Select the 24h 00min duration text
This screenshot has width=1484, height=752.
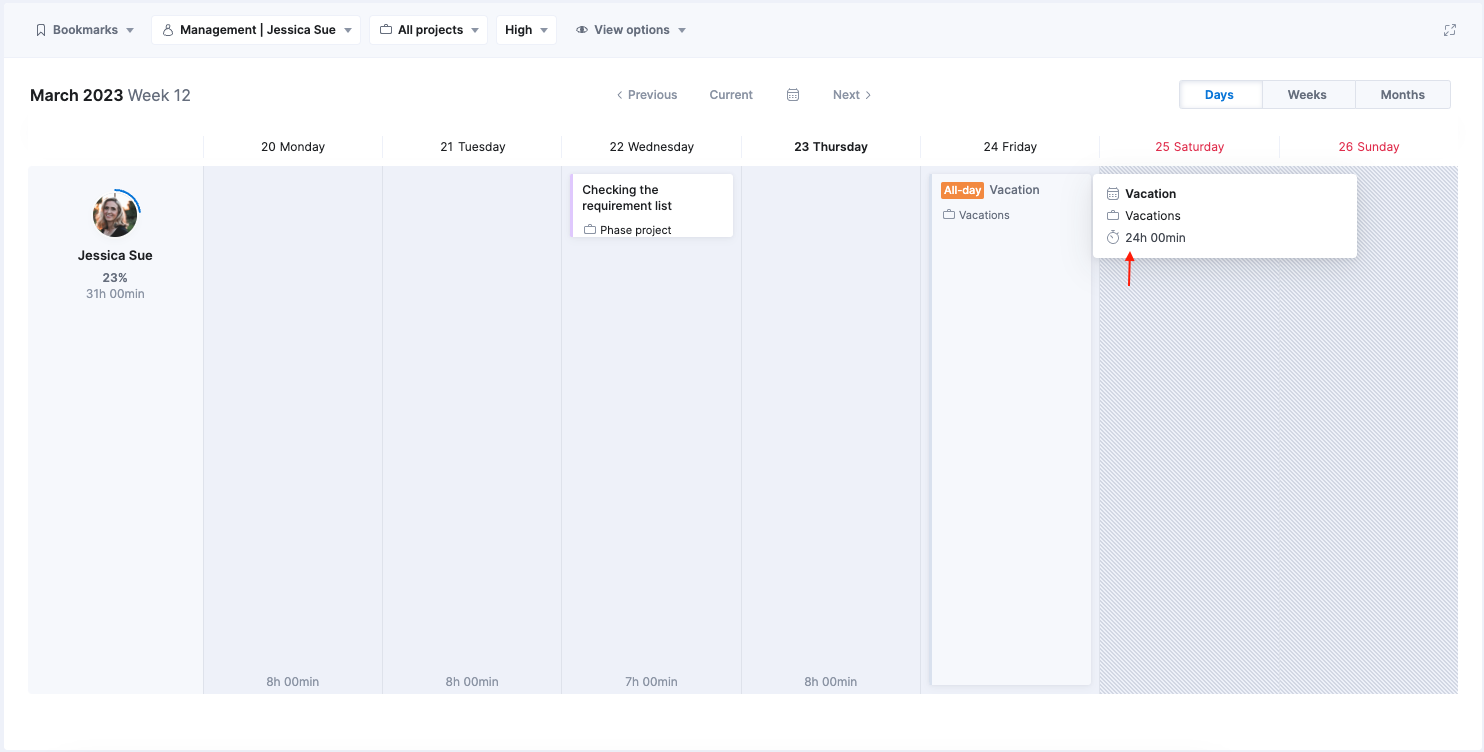click(1155, 238)
